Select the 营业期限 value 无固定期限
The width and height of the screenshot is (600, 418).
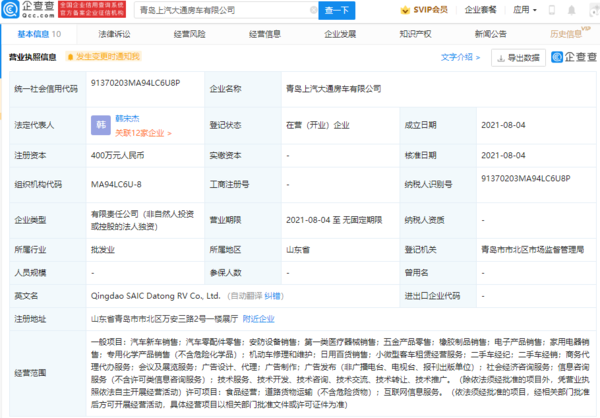tap(334, 220)
